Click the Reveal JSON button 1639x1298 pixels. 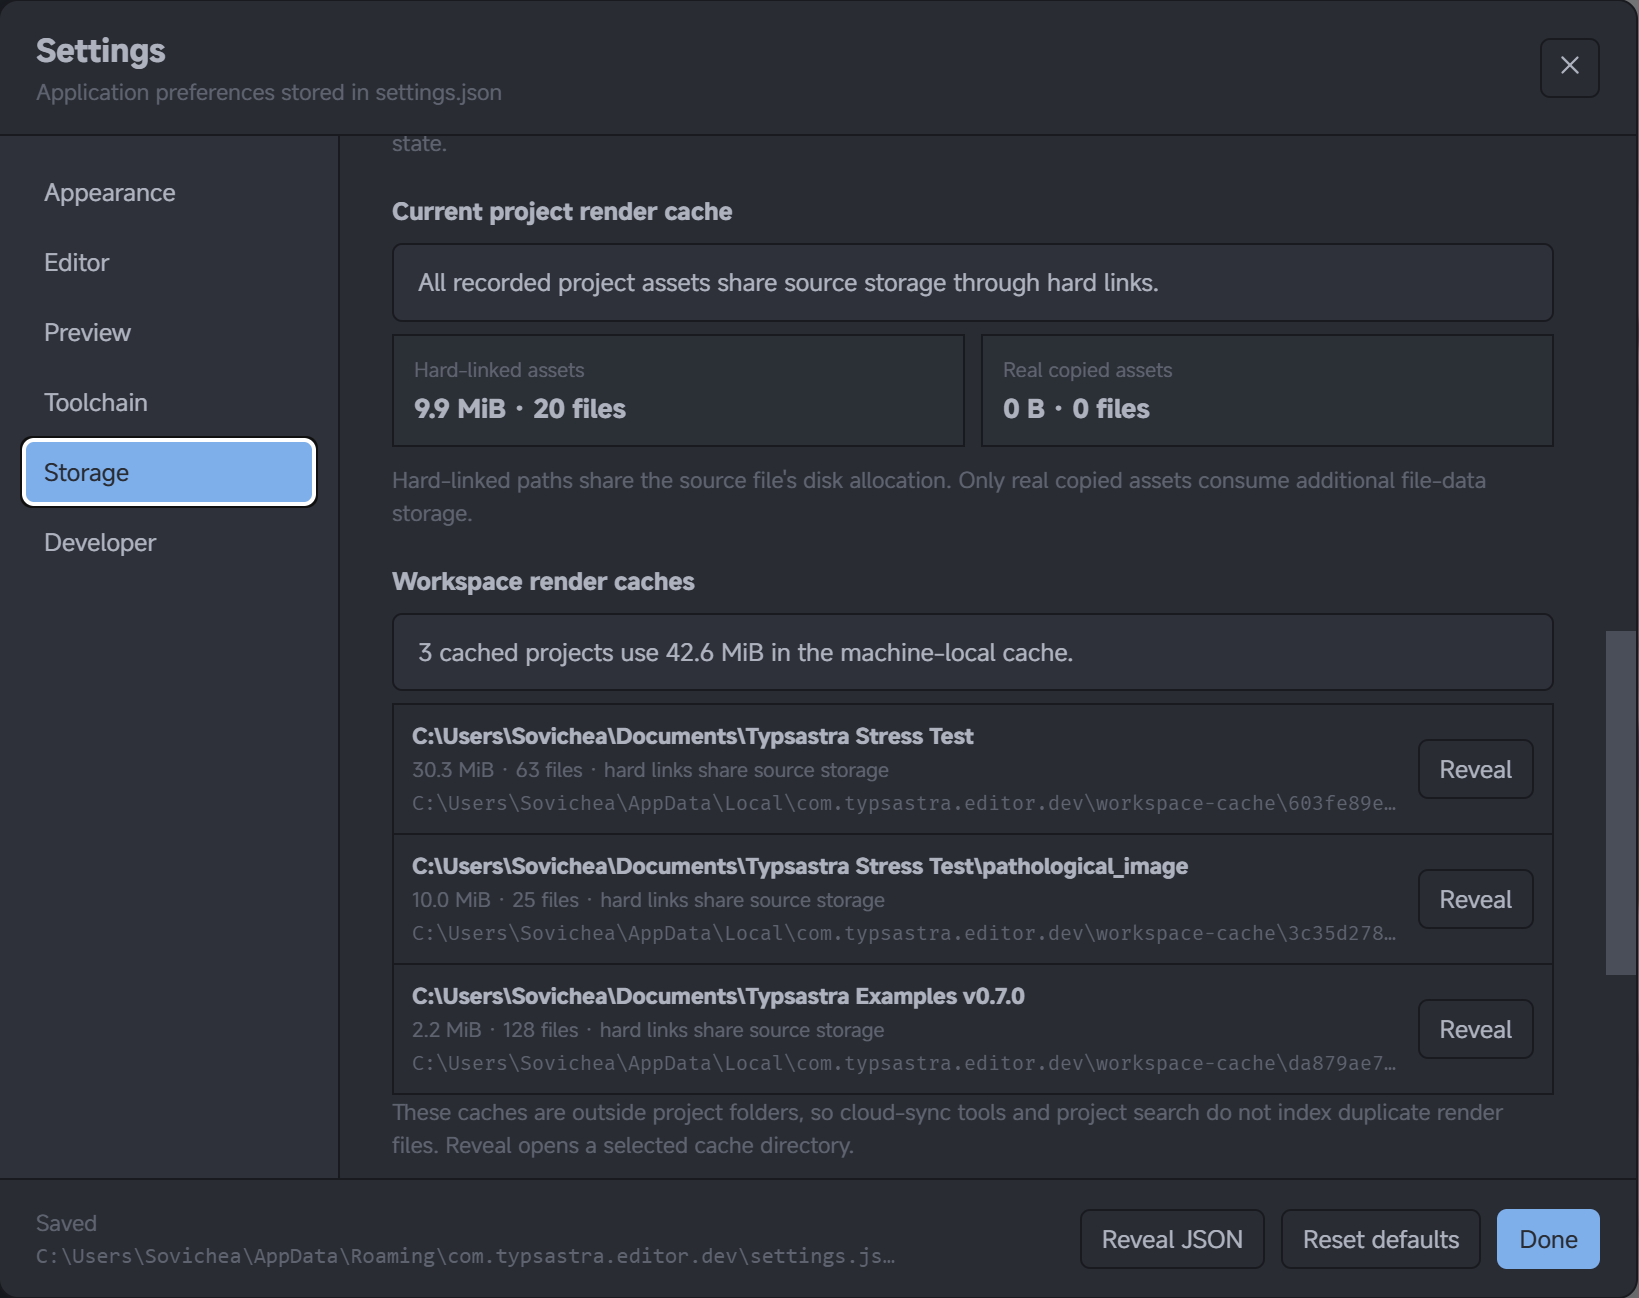[x=1172, y=1239]
